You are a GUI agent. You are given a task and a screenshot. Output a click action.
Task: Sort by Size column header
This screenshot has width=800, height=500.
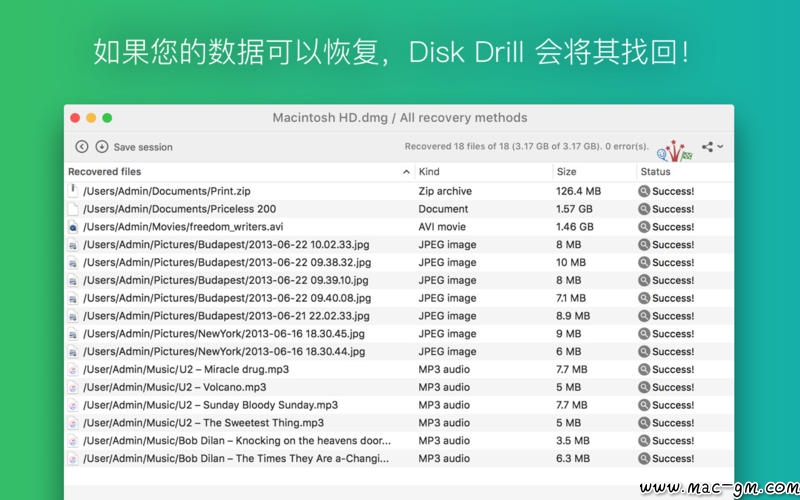[x=566, y=172]
